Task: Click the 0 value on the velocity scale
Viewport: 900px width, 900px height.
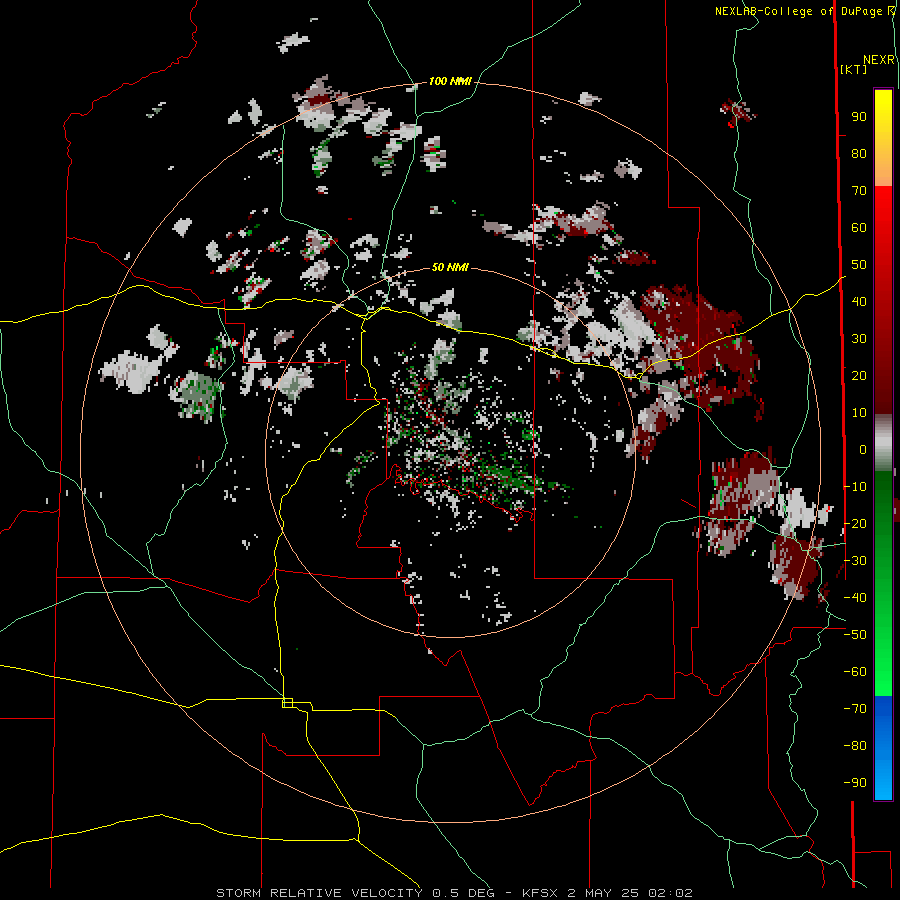Action: [x=863, y=450]
